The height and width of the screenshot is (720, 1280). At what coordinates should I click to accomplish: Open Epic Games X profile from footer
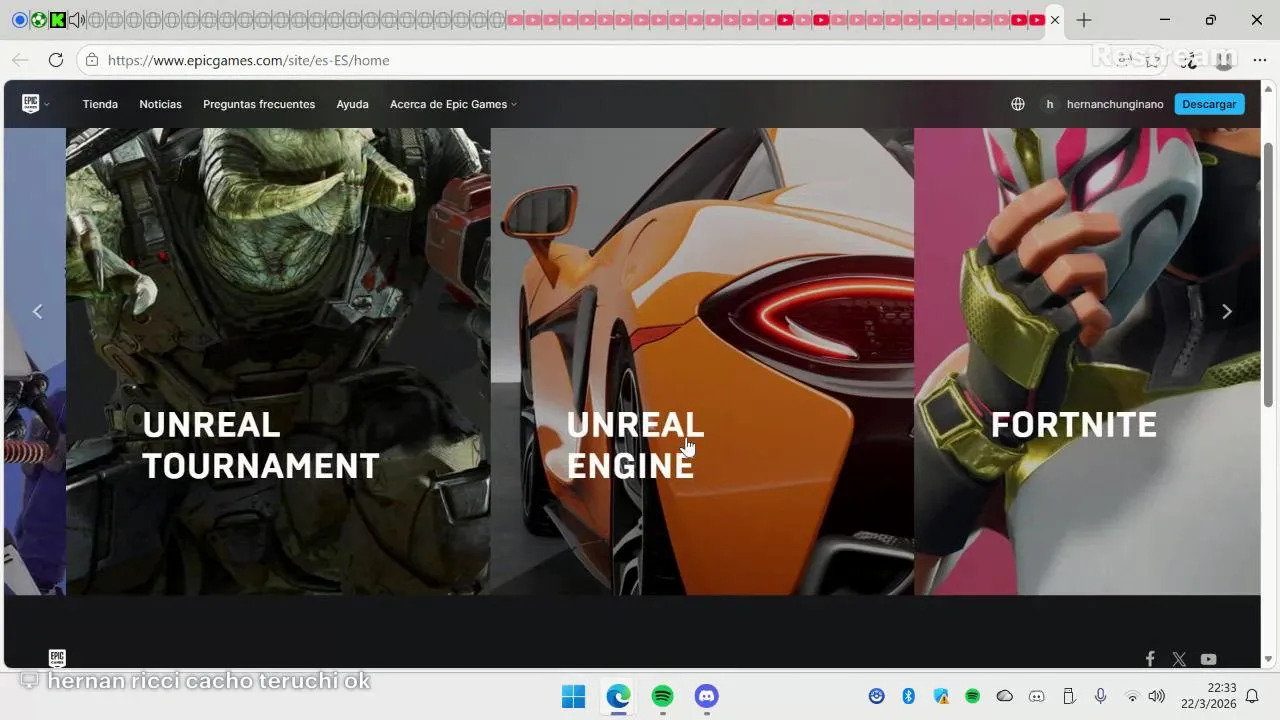(x=1179, y=659)
